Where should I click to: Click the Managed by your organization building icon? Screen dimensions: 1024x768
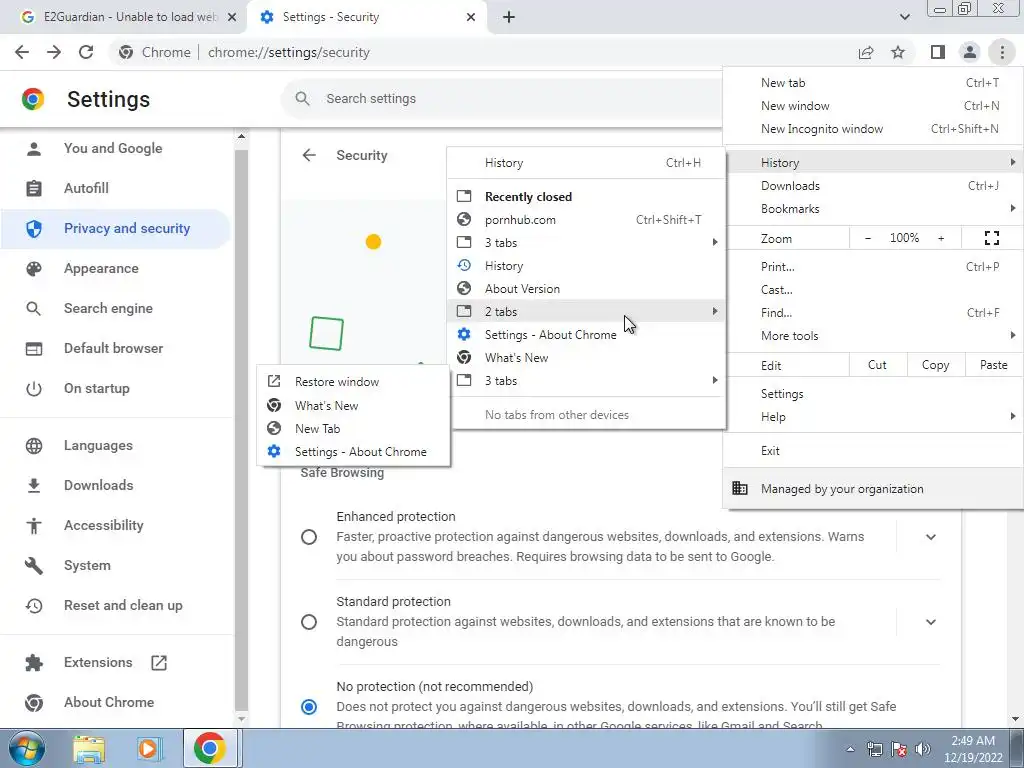(739, 488)
